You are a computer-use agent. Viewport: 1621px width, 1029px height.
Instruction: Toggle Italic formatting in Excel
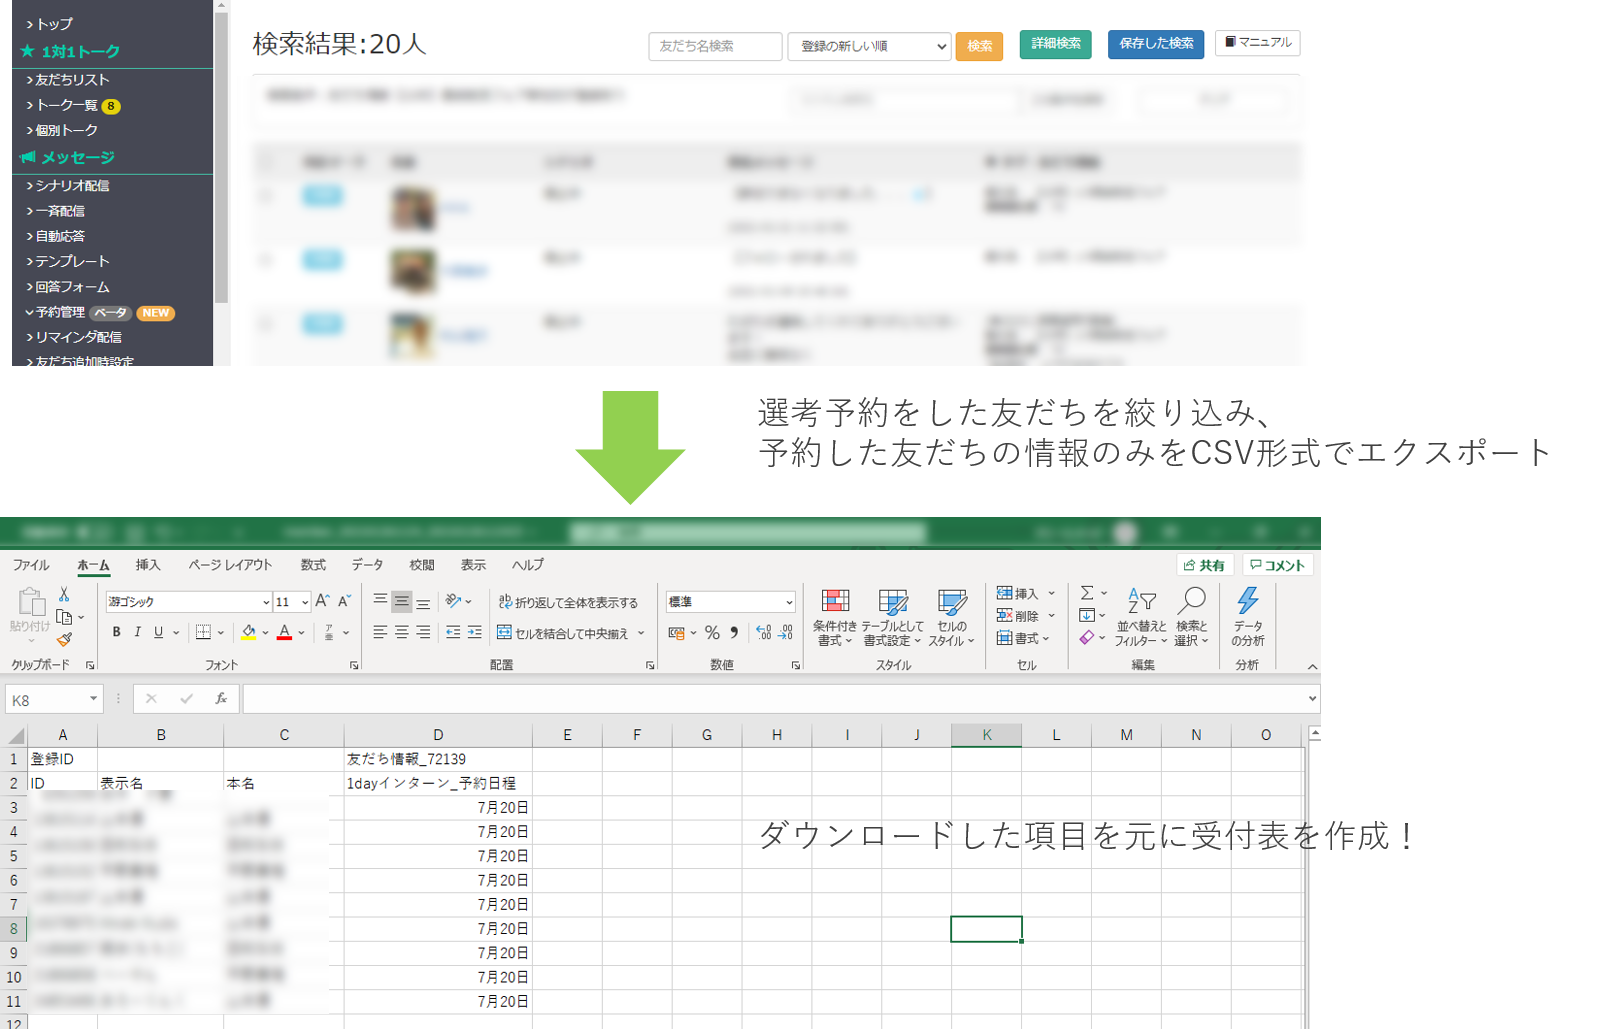pos(137,632)
